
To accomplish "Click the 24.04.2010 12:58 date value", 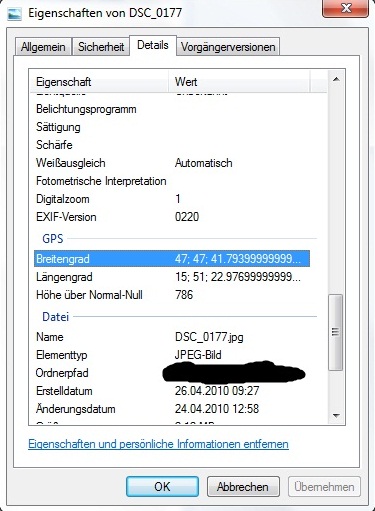I will (x=217, y=409).
